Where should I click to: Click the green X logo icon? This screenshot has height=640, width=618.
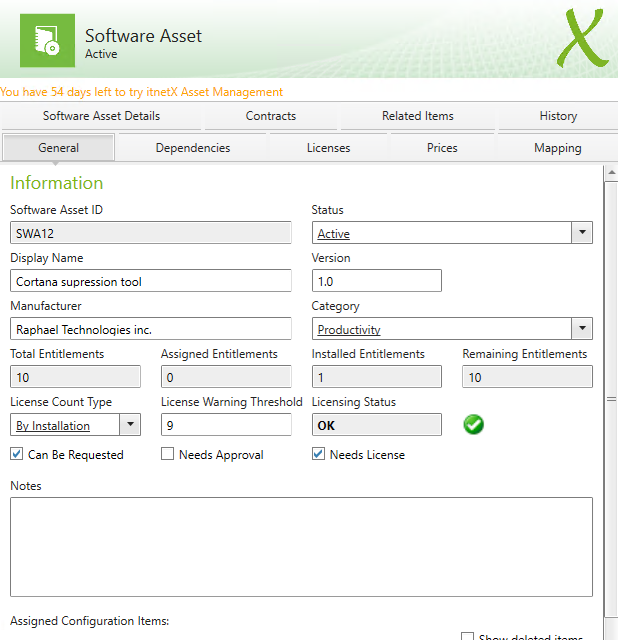click(x=582, y=38)
